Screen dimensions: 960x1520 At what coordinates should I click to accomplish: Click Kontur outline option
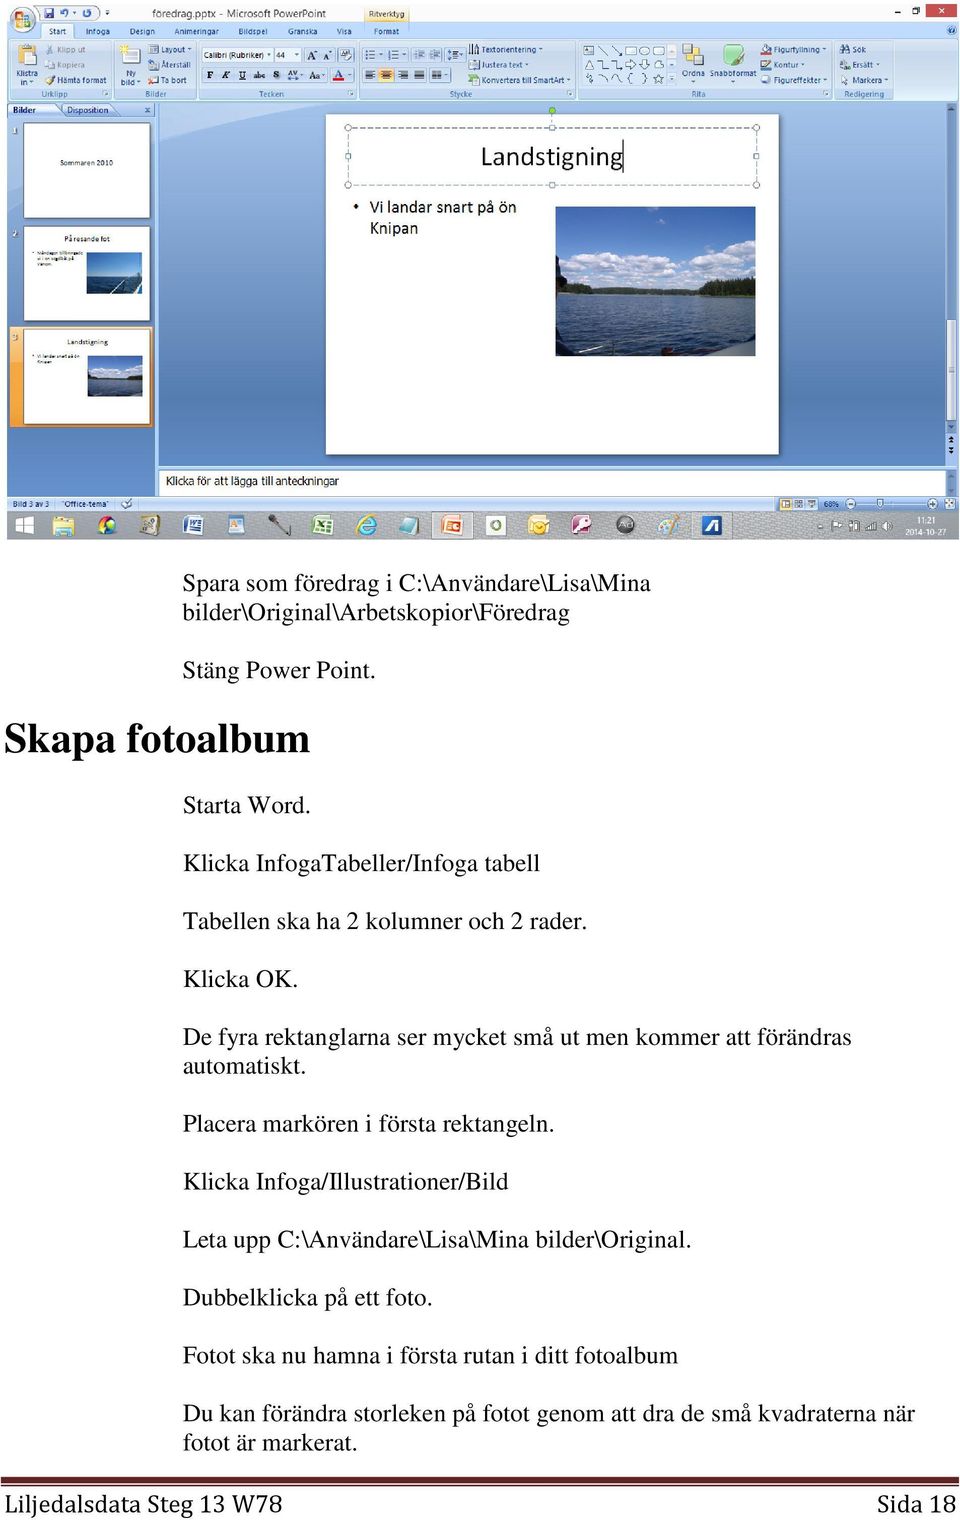pos(783,64)
